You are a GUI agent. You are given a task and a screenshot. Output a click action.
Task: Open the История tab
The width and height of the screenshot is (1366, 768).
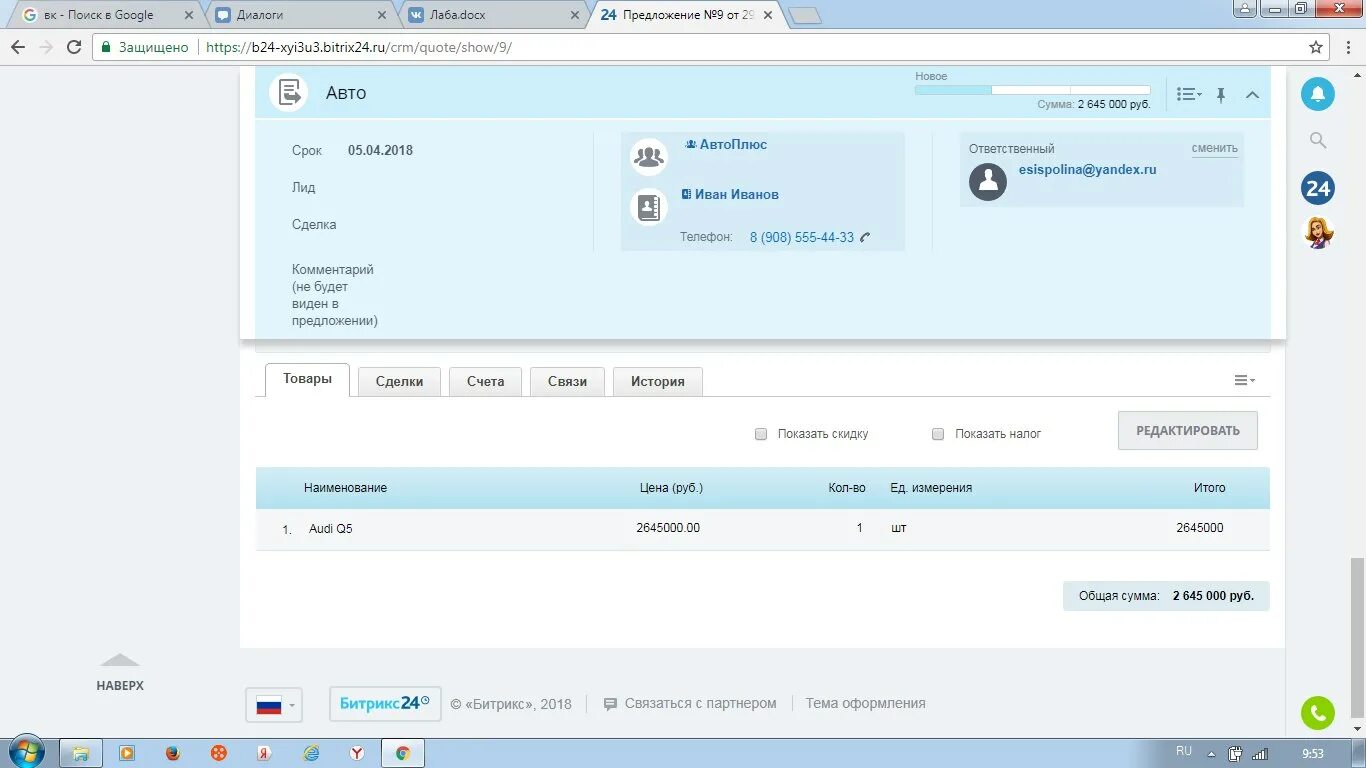click(x=658, y=381)
